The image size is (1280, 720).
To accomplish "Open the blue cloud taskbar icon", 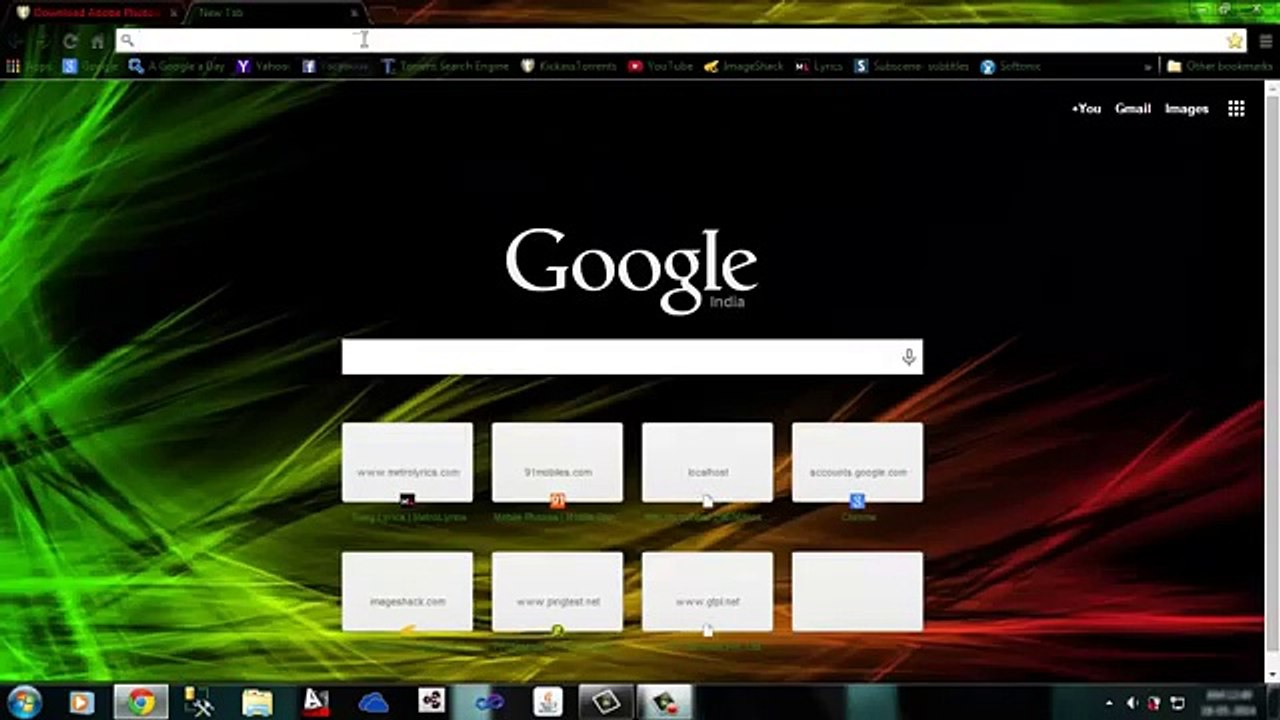I will (x=373, y=702).
